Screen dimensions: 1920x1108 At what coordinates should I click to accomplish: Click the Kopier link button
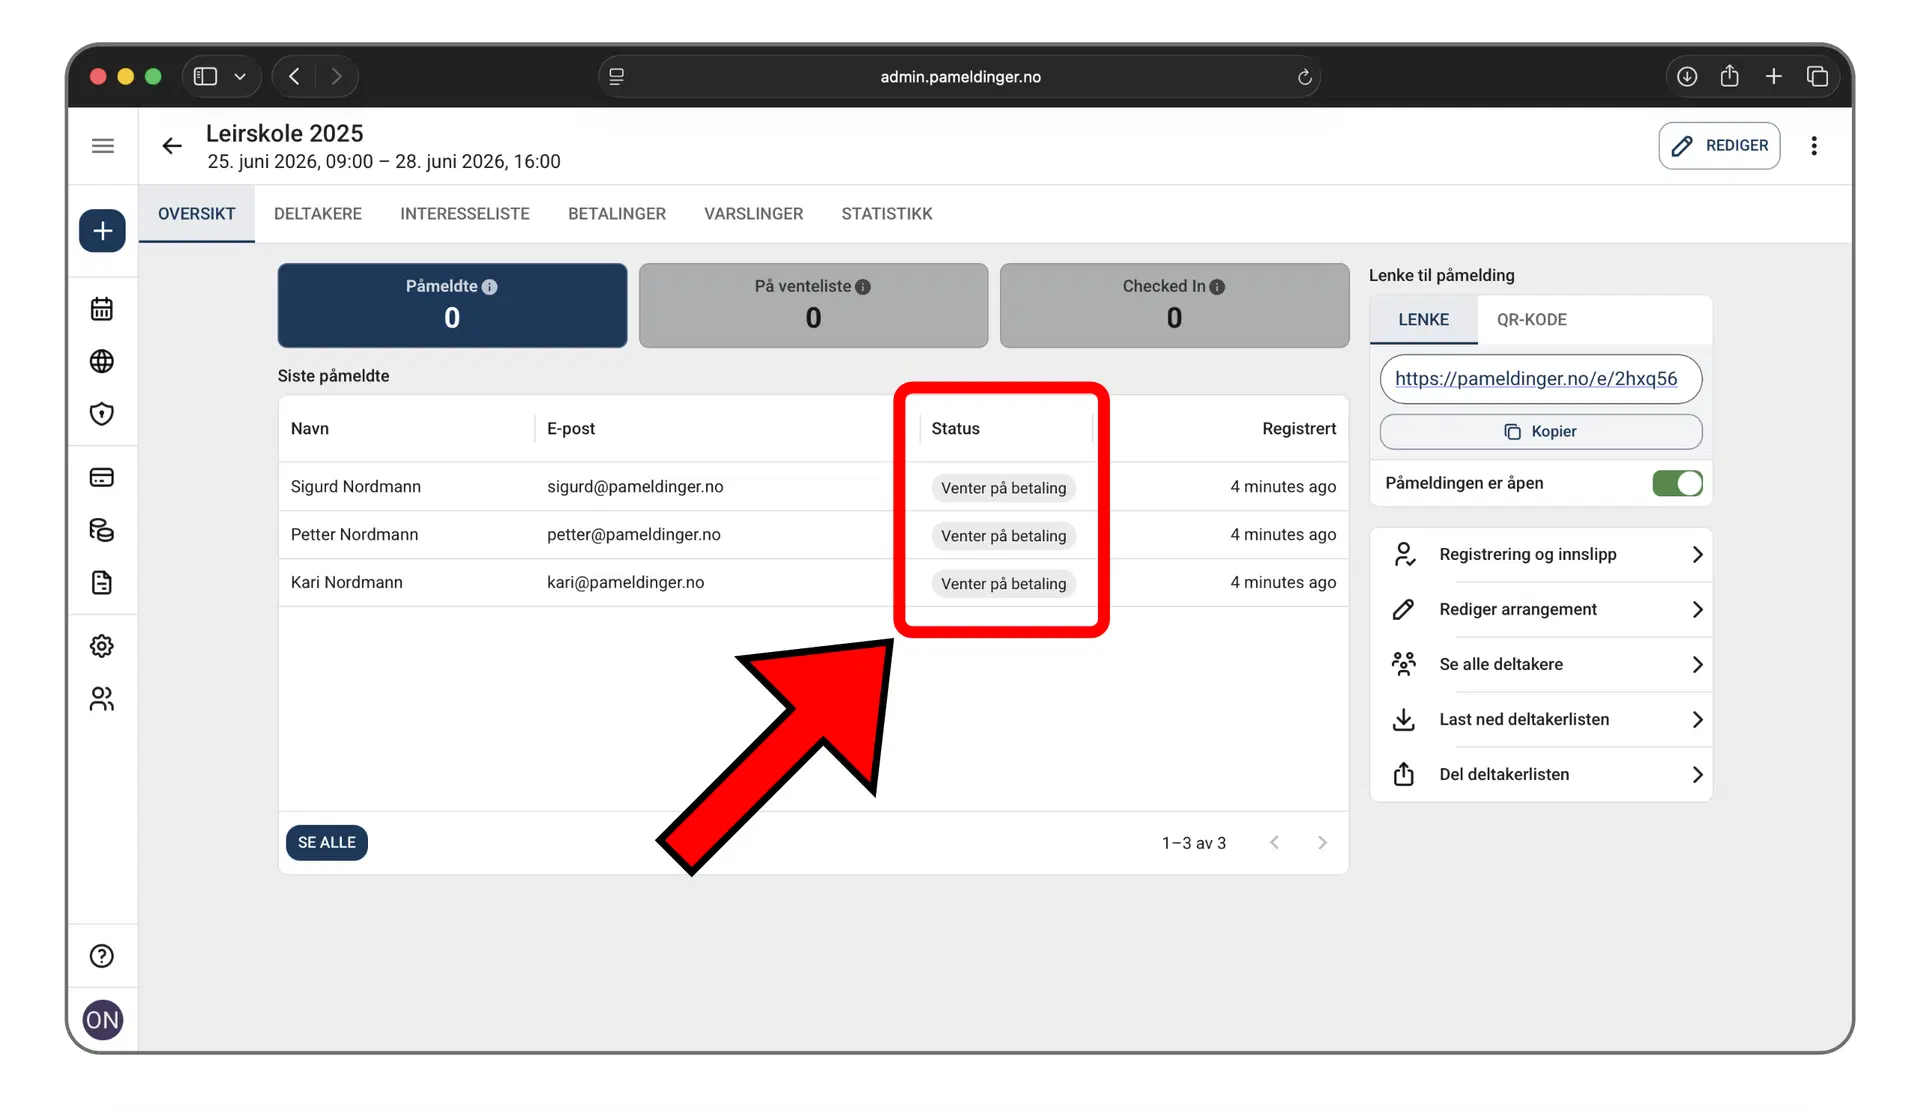point(1540,431)
